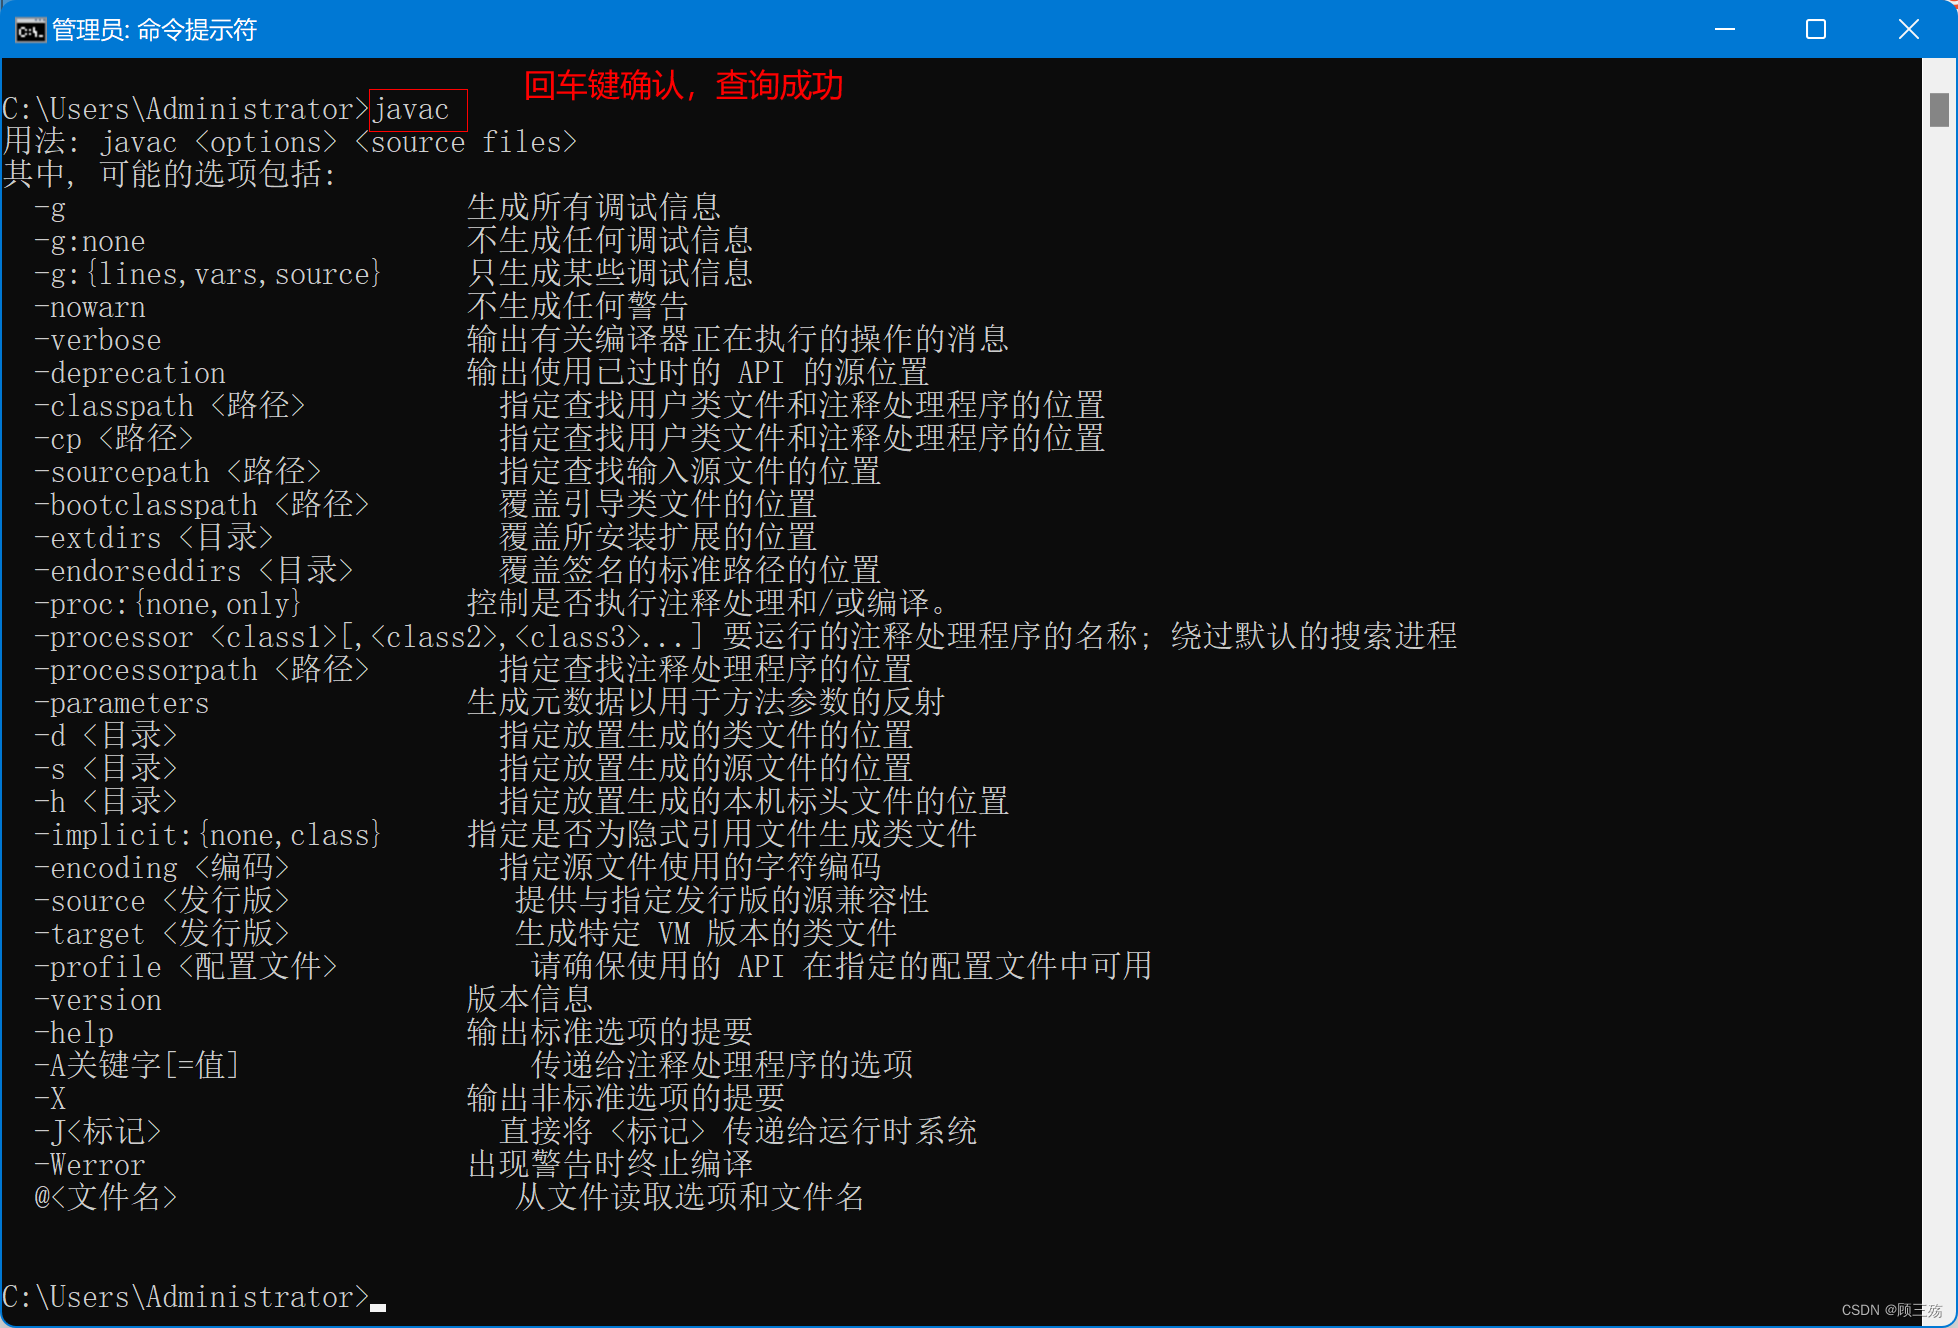The width and height of the screenshot is (1958, 1328).
Task: Click the '-deprecation' option text
Action: click(130, 373)
